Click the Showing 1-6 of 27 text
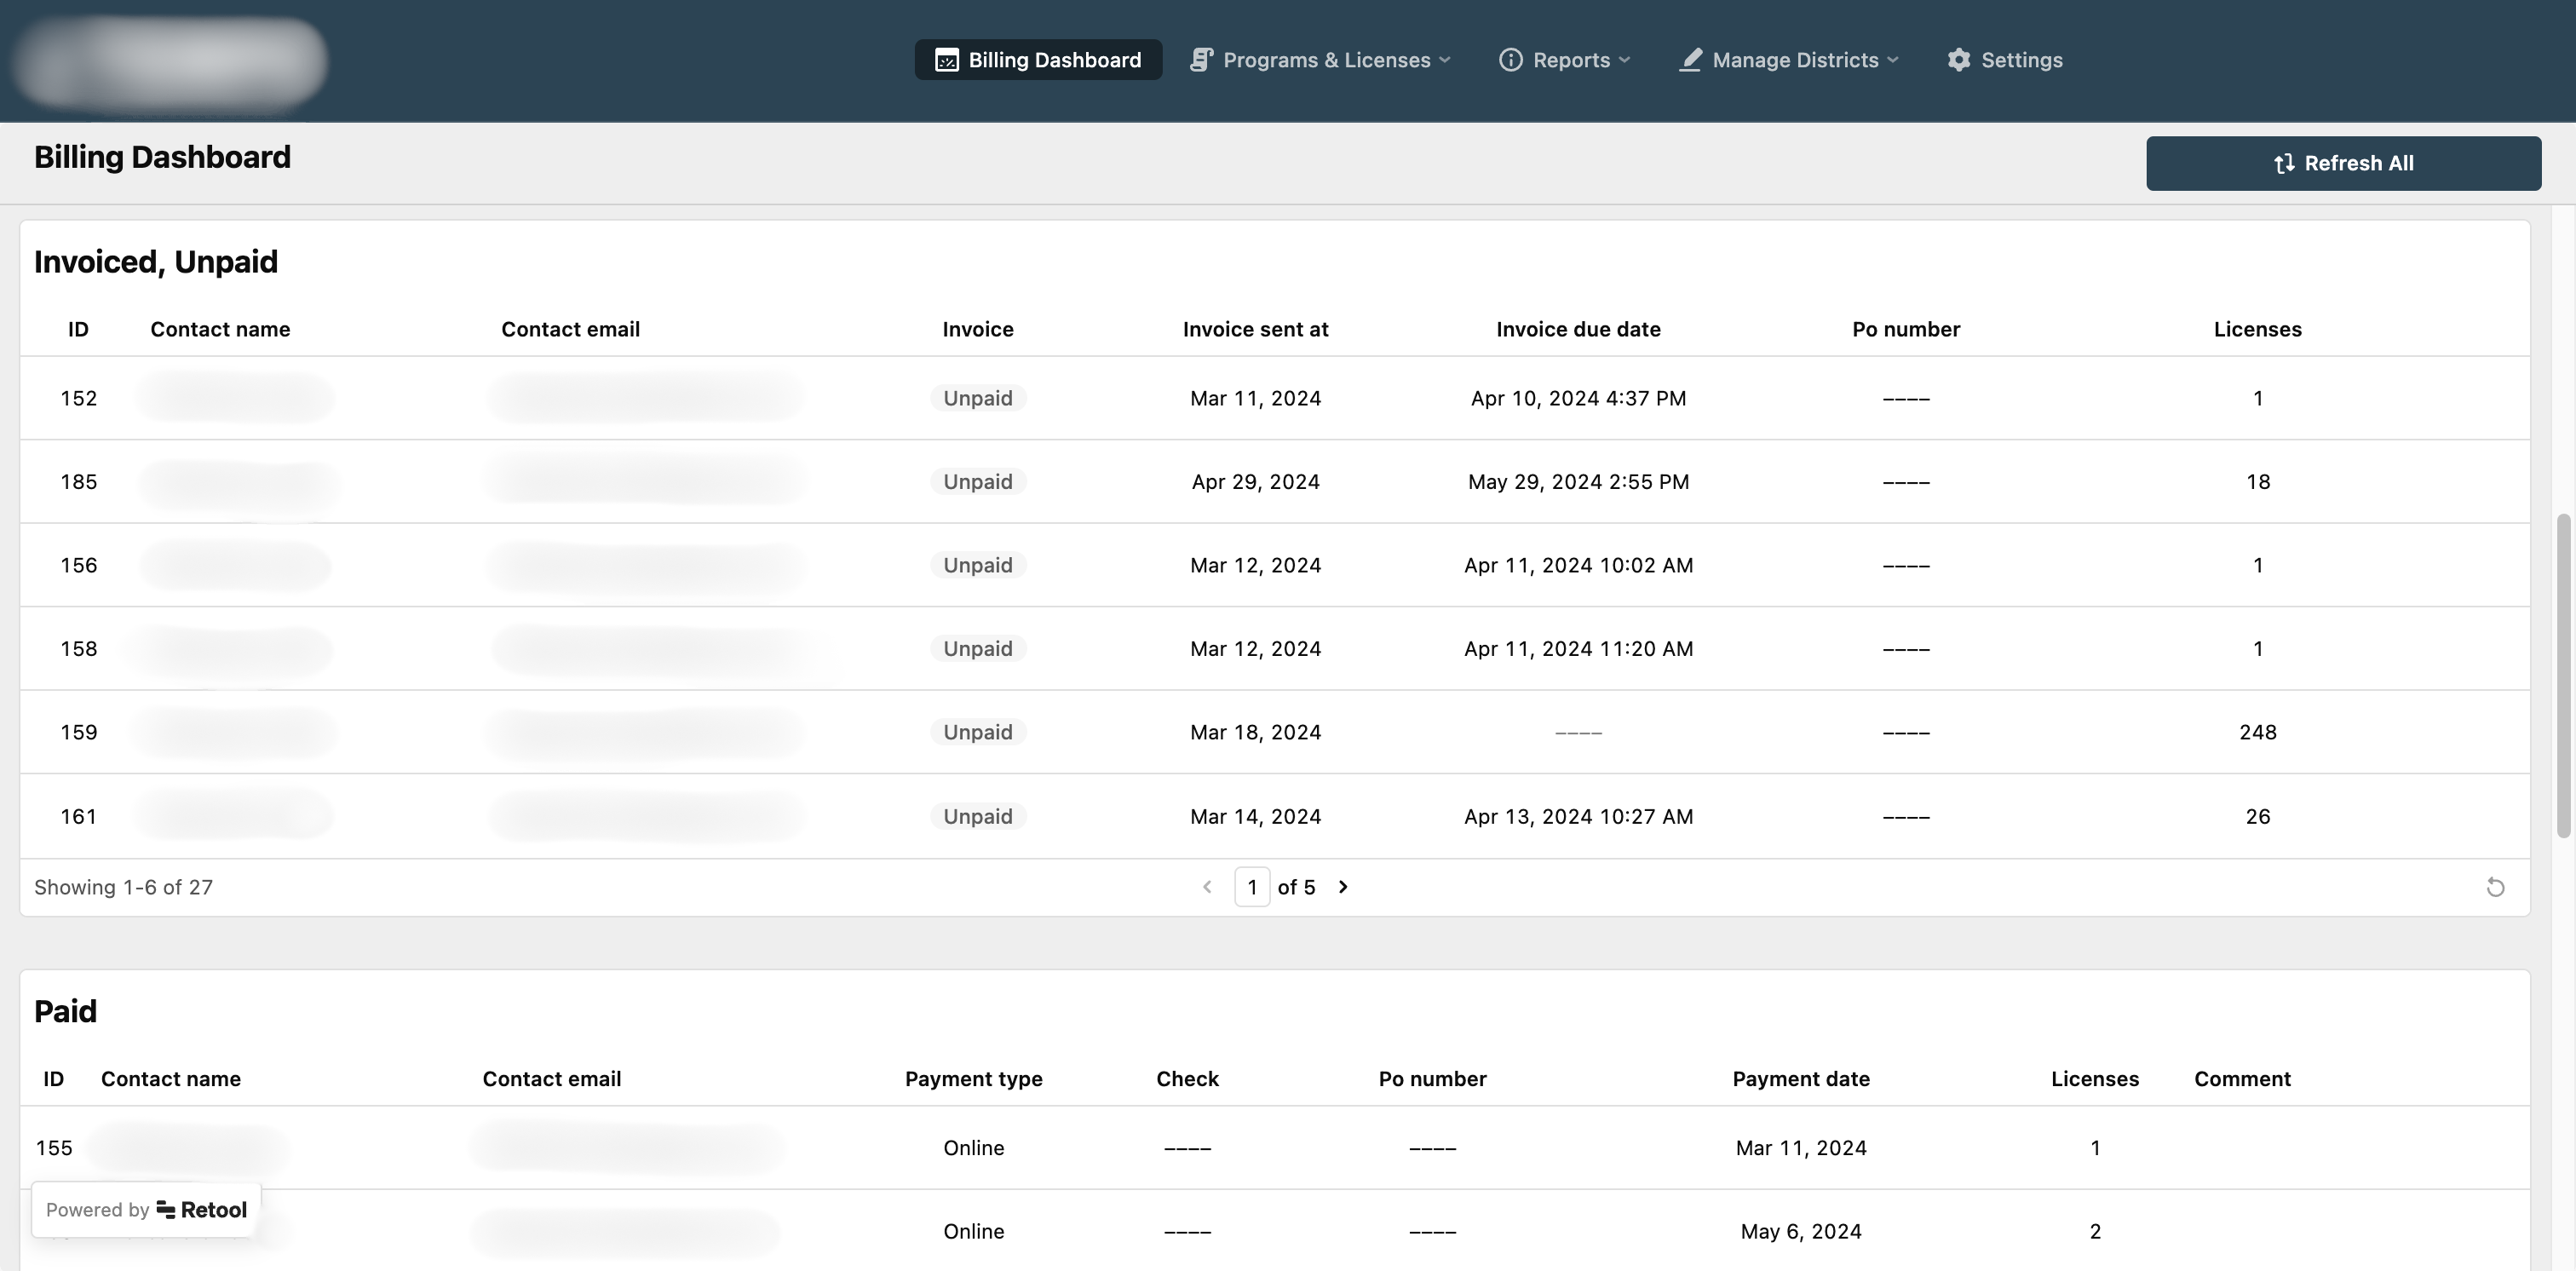 tap(123, 887)
